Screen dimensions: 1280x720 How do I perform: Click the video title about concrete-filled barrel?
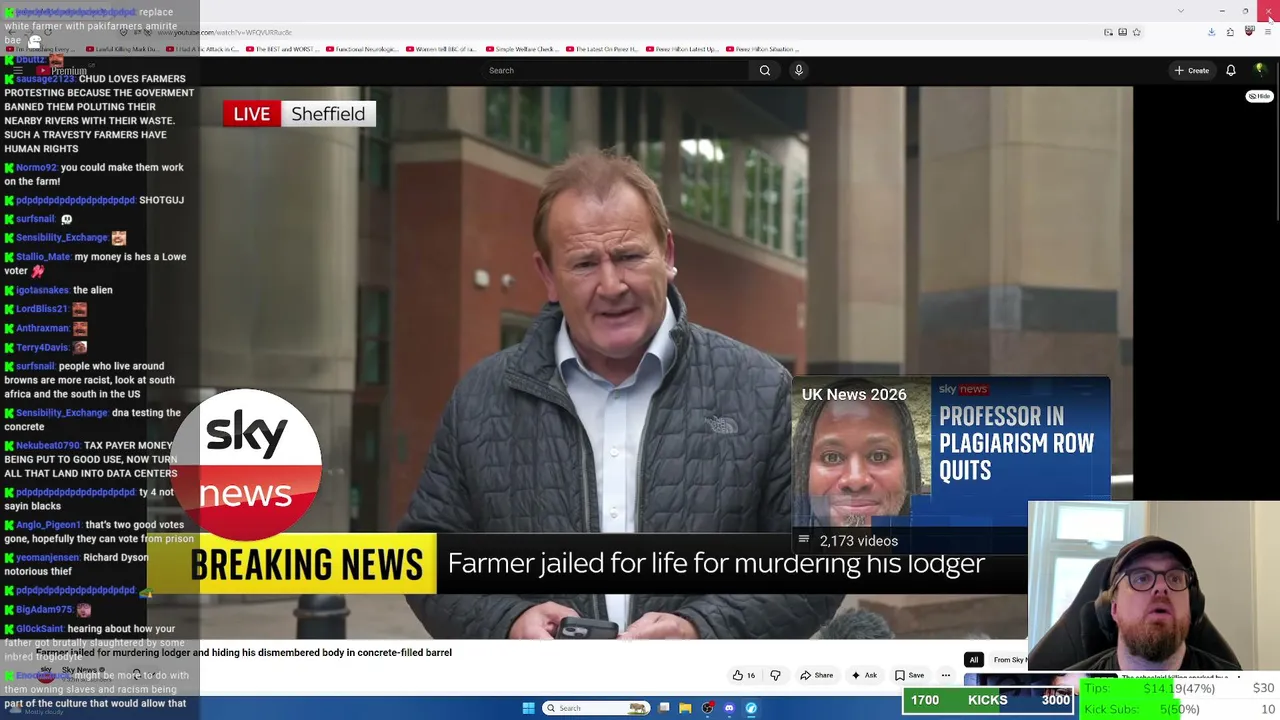(244, 653)
